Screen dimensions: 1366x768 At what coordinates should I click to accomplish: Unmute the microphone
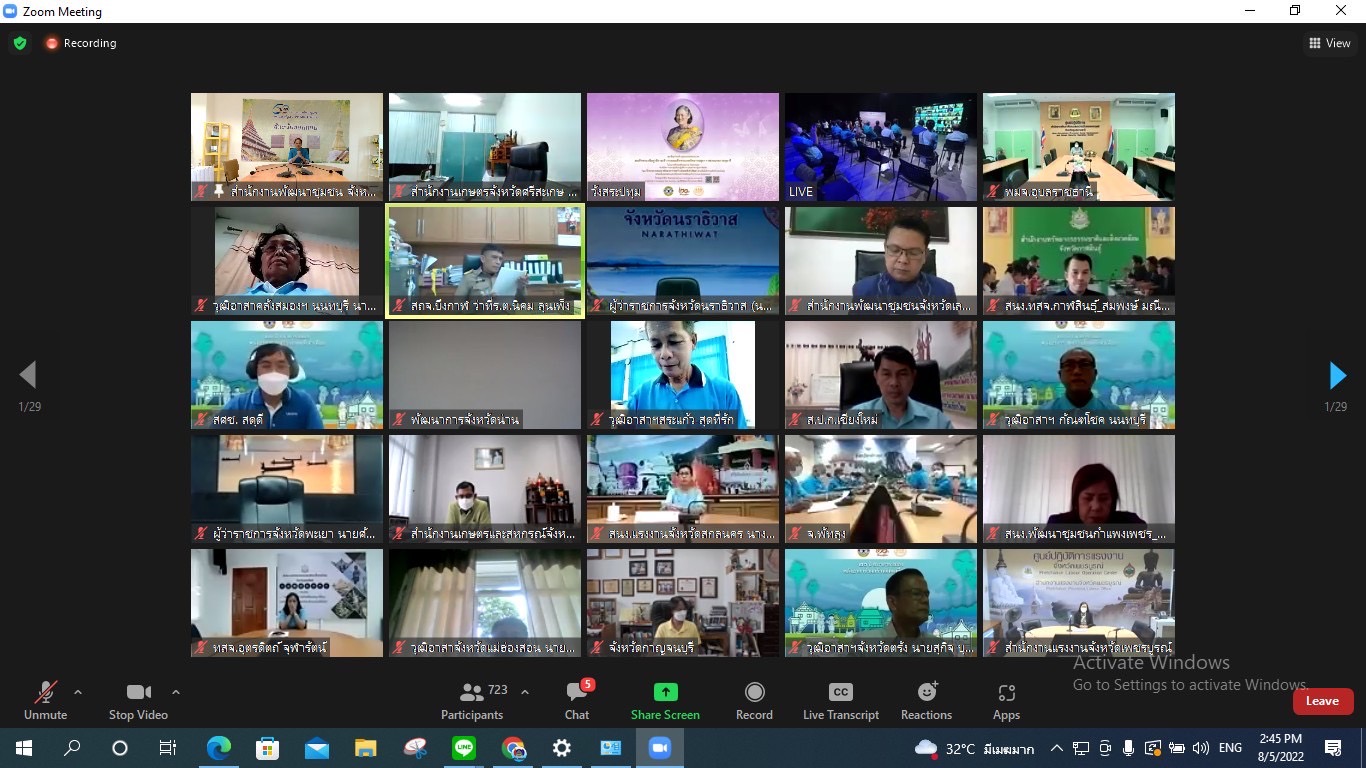[x=45, y=701]
